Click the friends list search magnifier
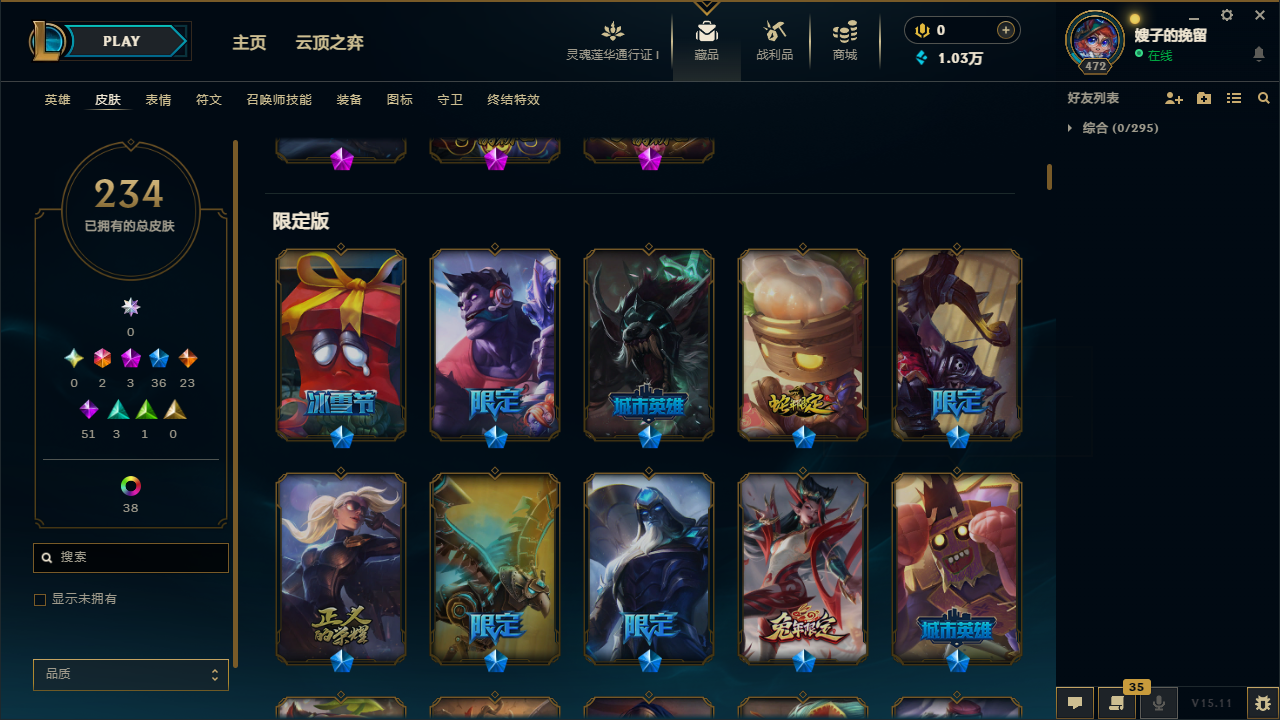Screen dimensions: 1280x720 pos(1264,99)
